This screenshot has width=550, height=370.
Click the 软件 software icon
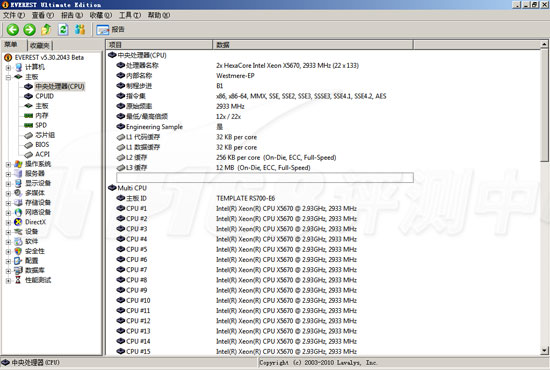tap(18, 242)
